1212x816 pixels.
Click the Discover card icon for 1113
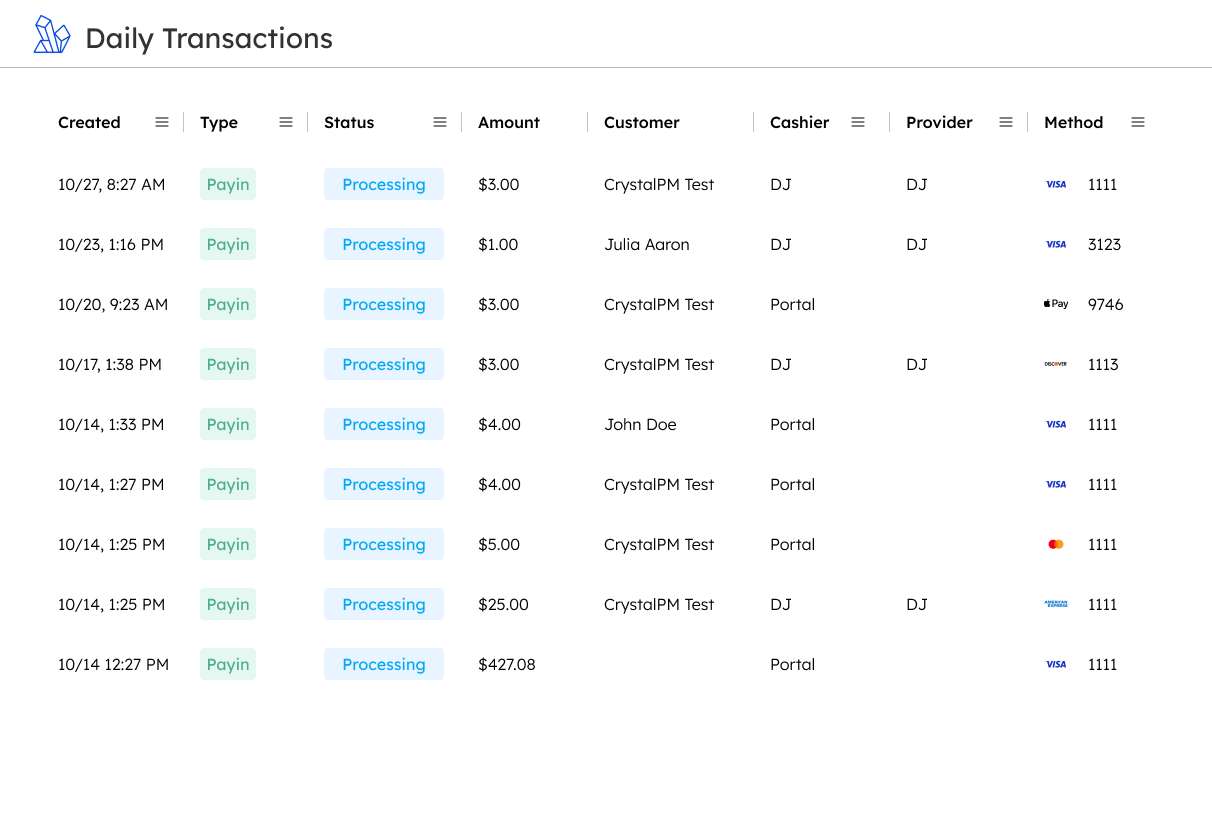(x=1056, y=364)
